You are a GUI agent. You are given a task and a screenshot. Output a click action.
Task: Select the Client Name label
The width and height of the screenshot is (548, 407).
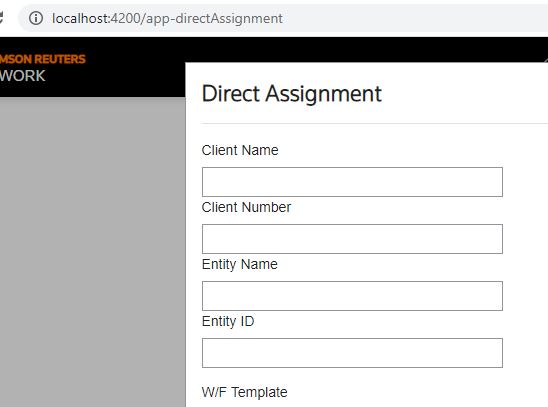pos(240,150)
